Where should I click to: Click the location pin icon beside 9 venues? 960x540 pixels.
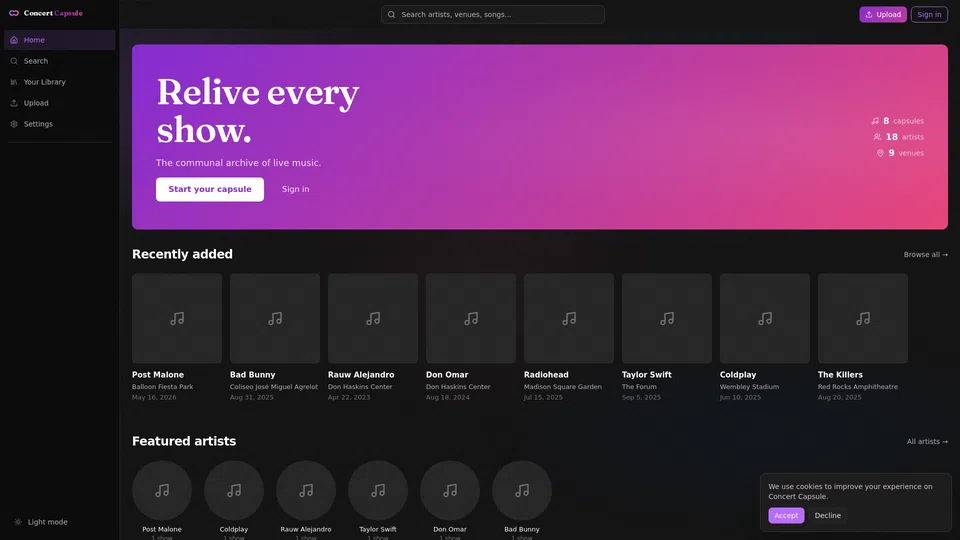(x=880, y=153)
